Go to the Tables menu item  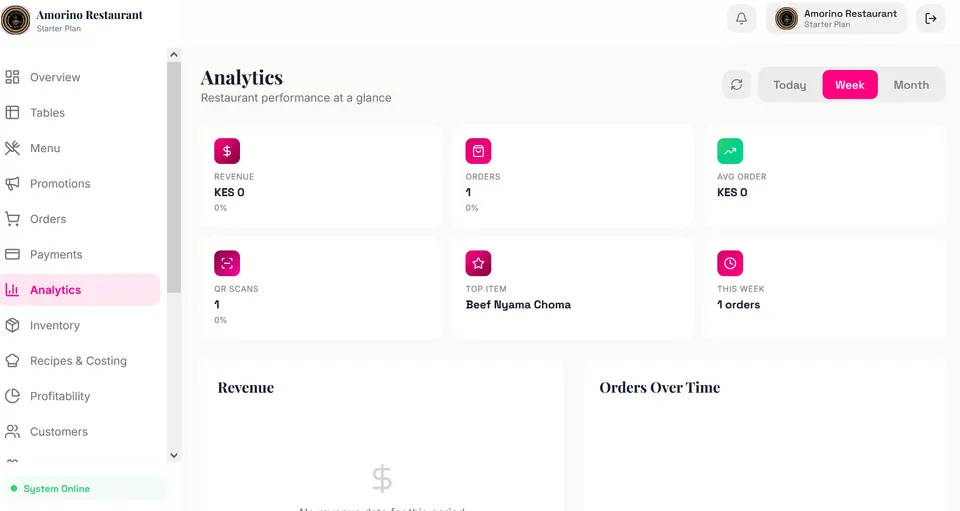click(x=80, y=113)
